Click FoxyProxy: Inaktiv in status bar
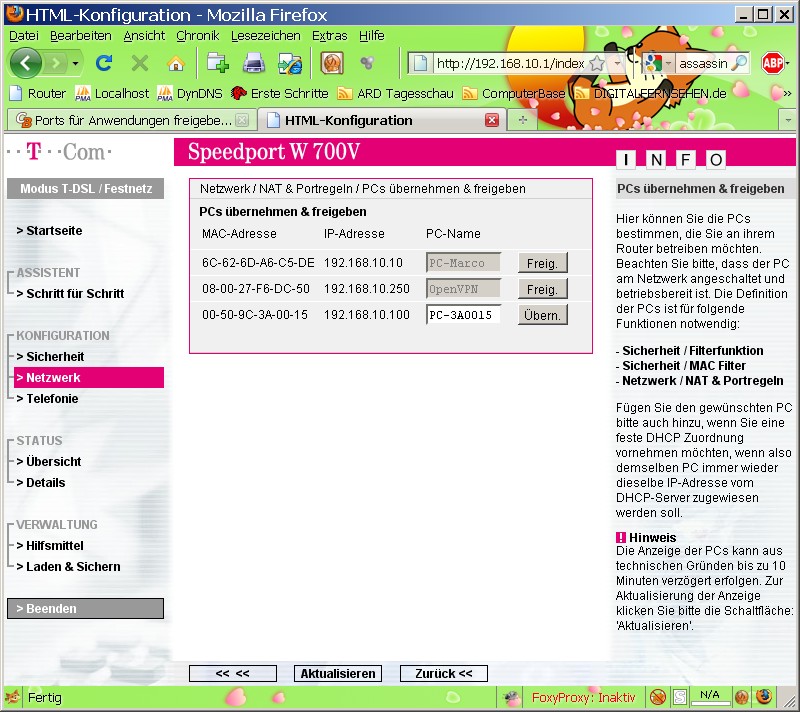The width and height of the screenshot is (800, 712). 583,697
